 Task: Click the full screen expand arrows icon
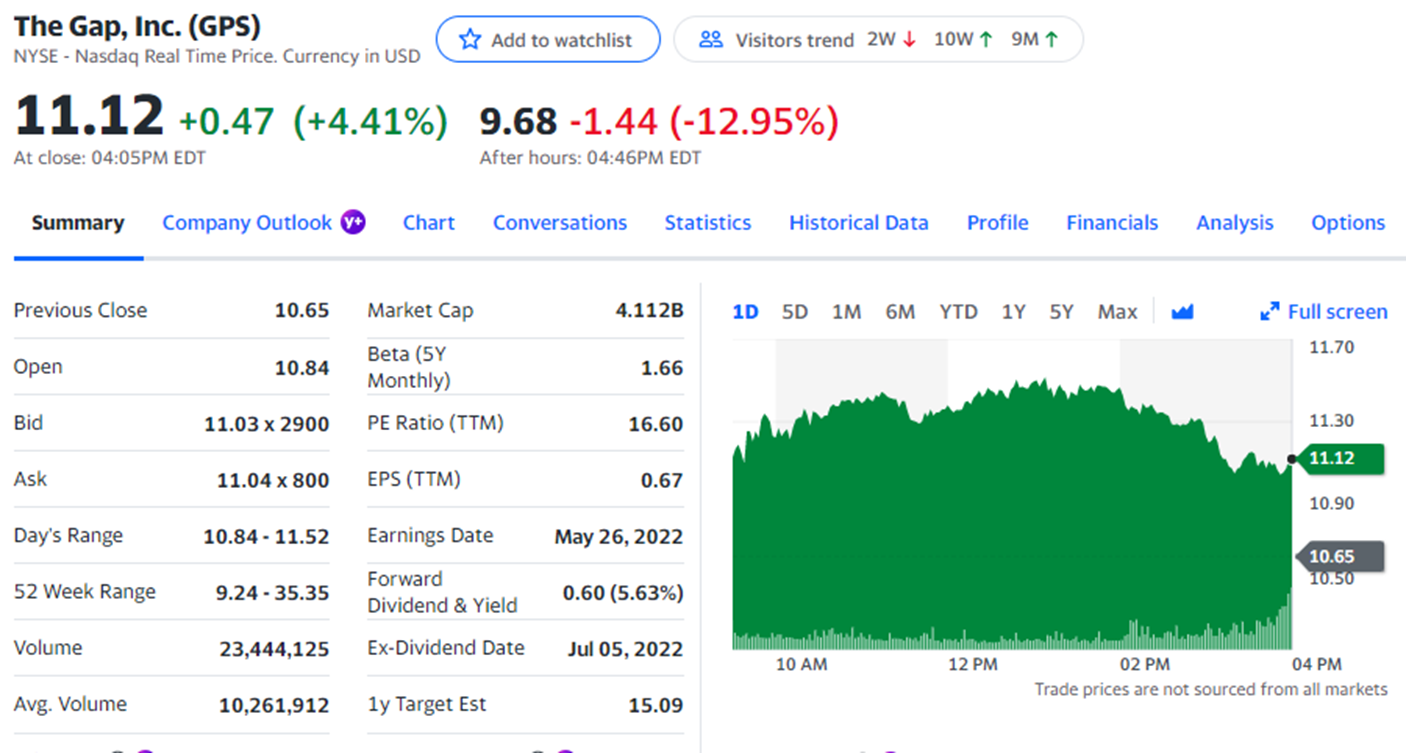pyautogui.click(x=1270, y=312)
